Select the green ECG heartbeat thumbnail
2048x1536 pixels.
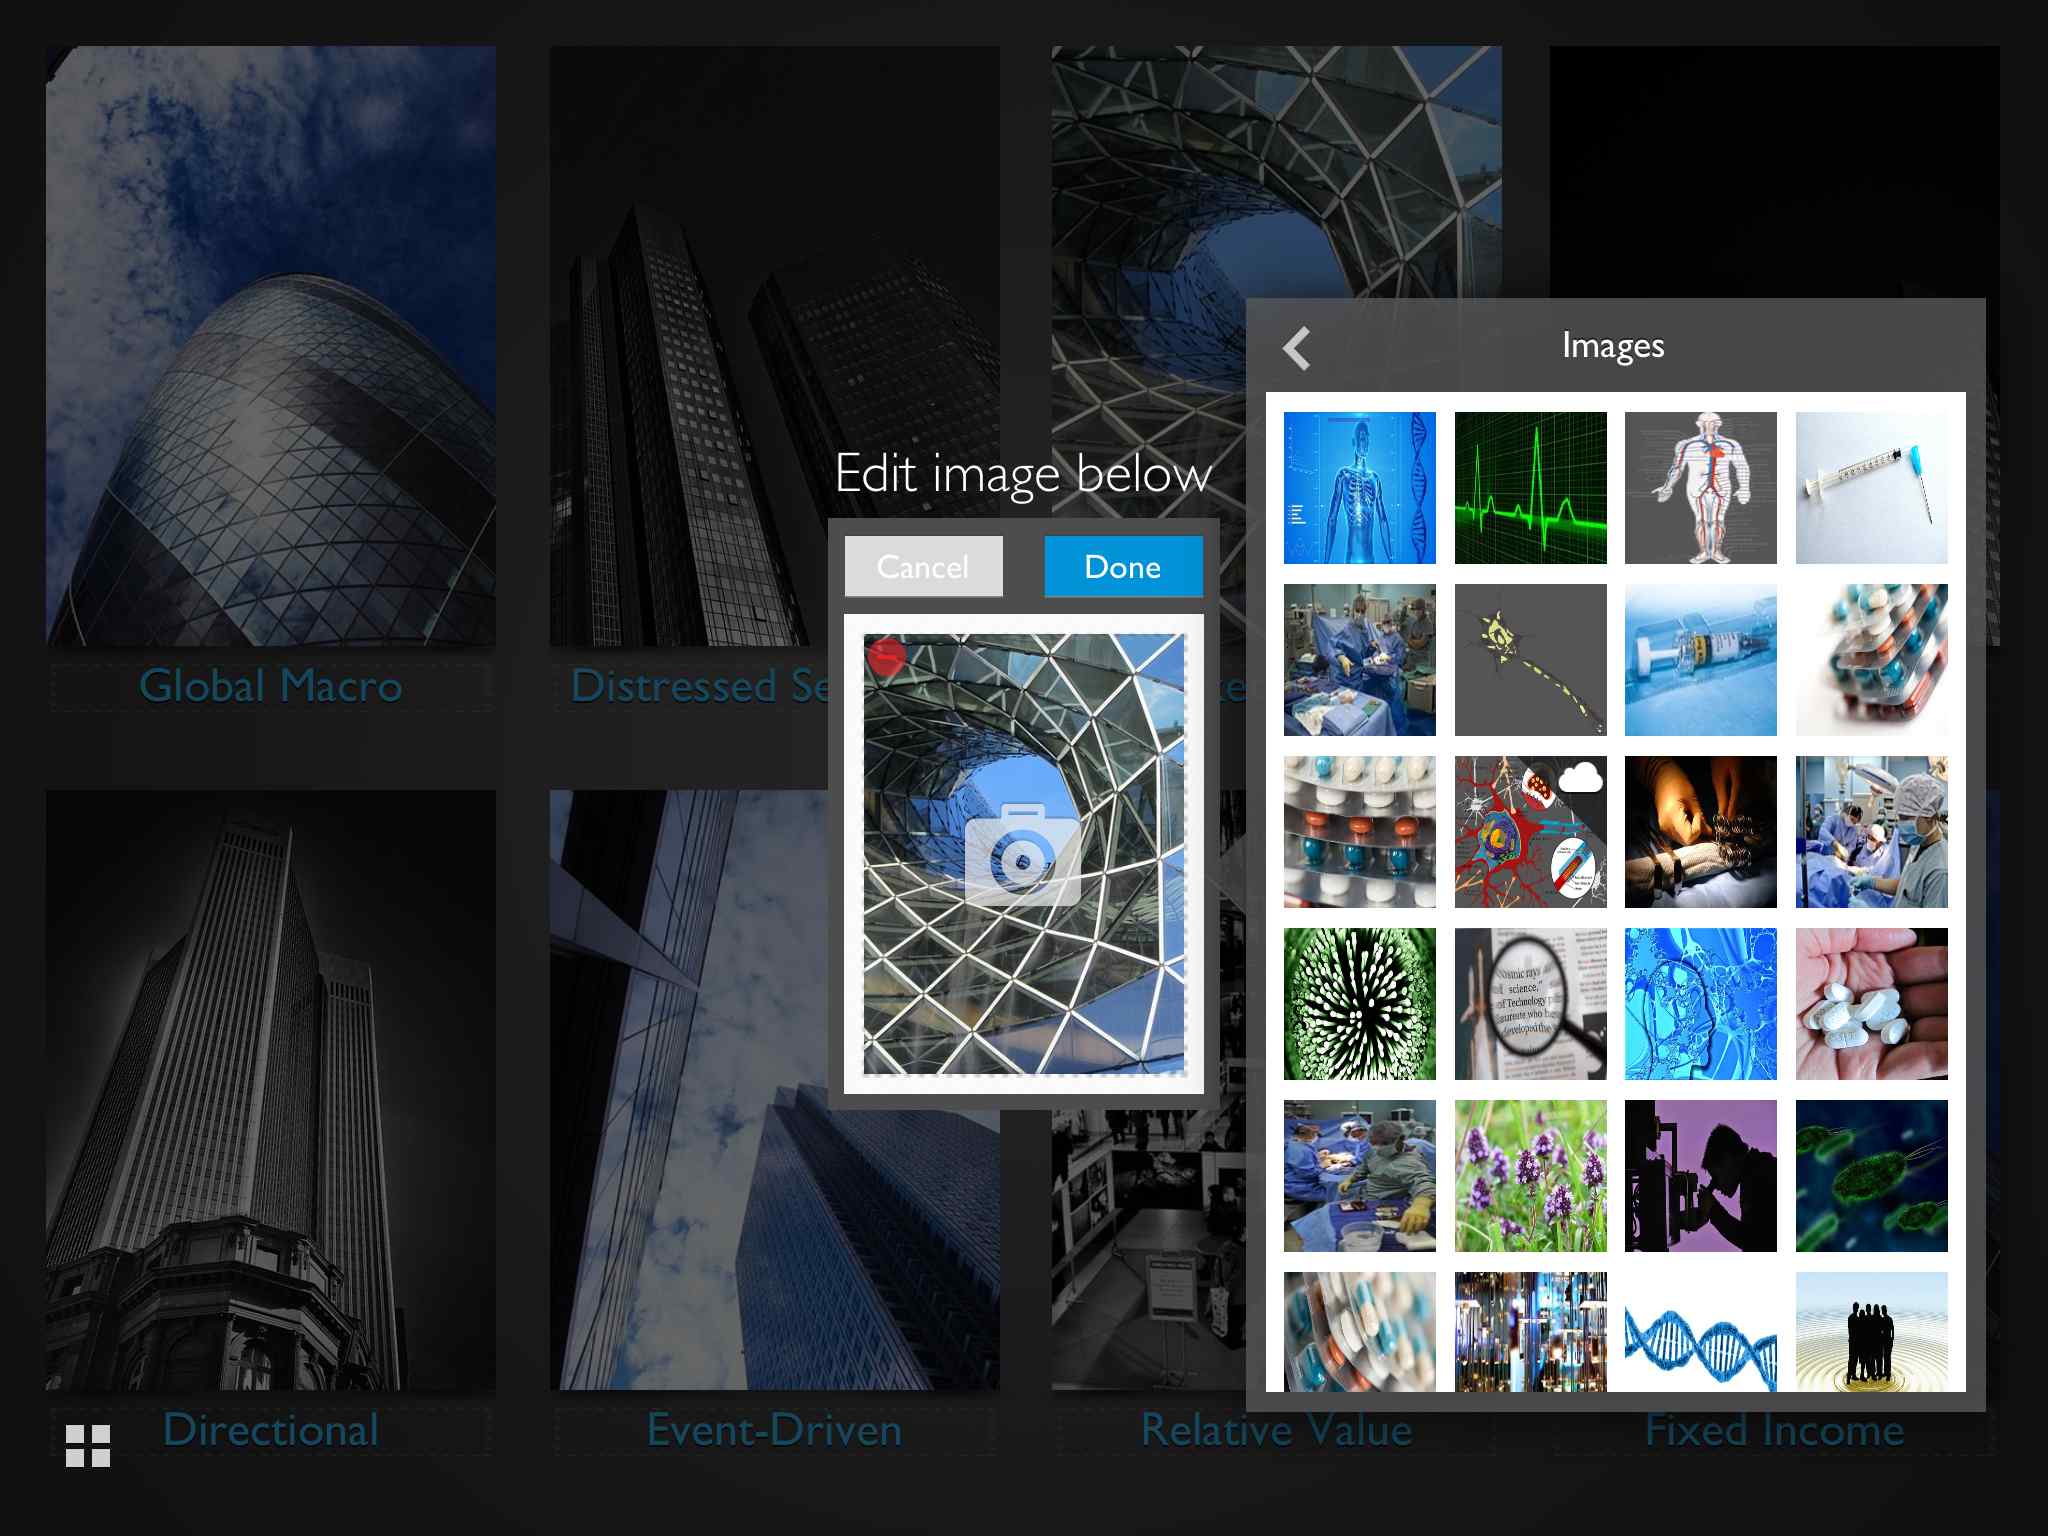click(x=1530, y=488)
